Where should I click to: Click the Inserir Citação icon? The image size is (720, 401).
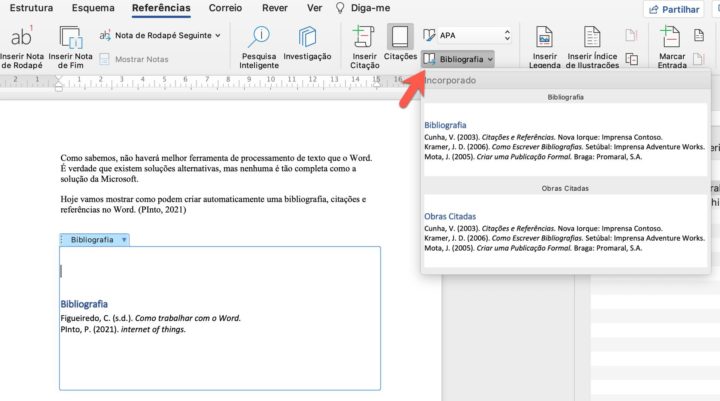point(365,37)
